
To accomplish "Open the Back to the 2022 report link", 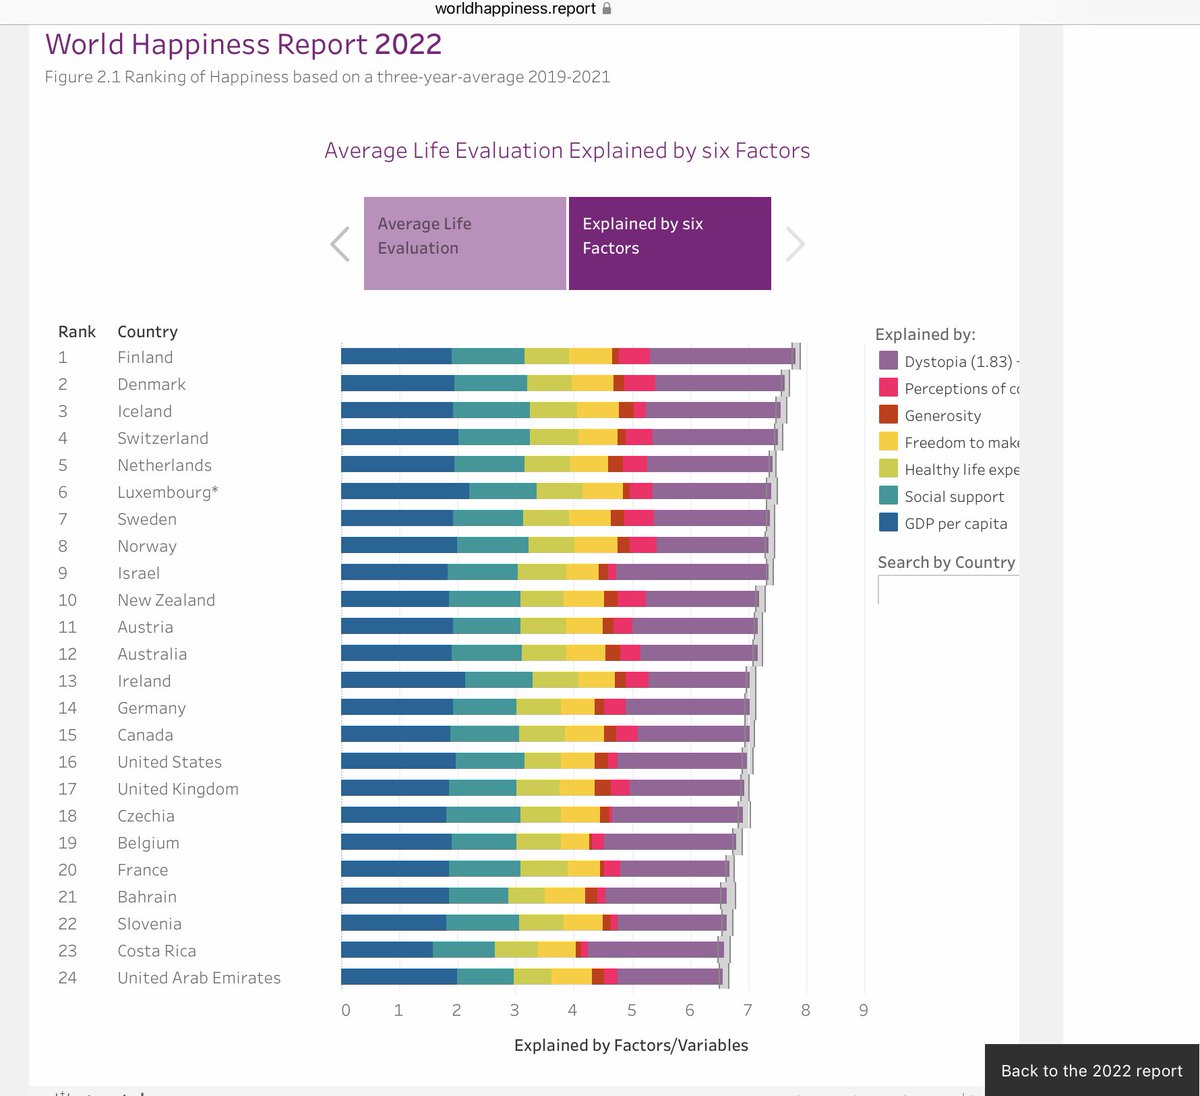I will pos(1092,1071).
